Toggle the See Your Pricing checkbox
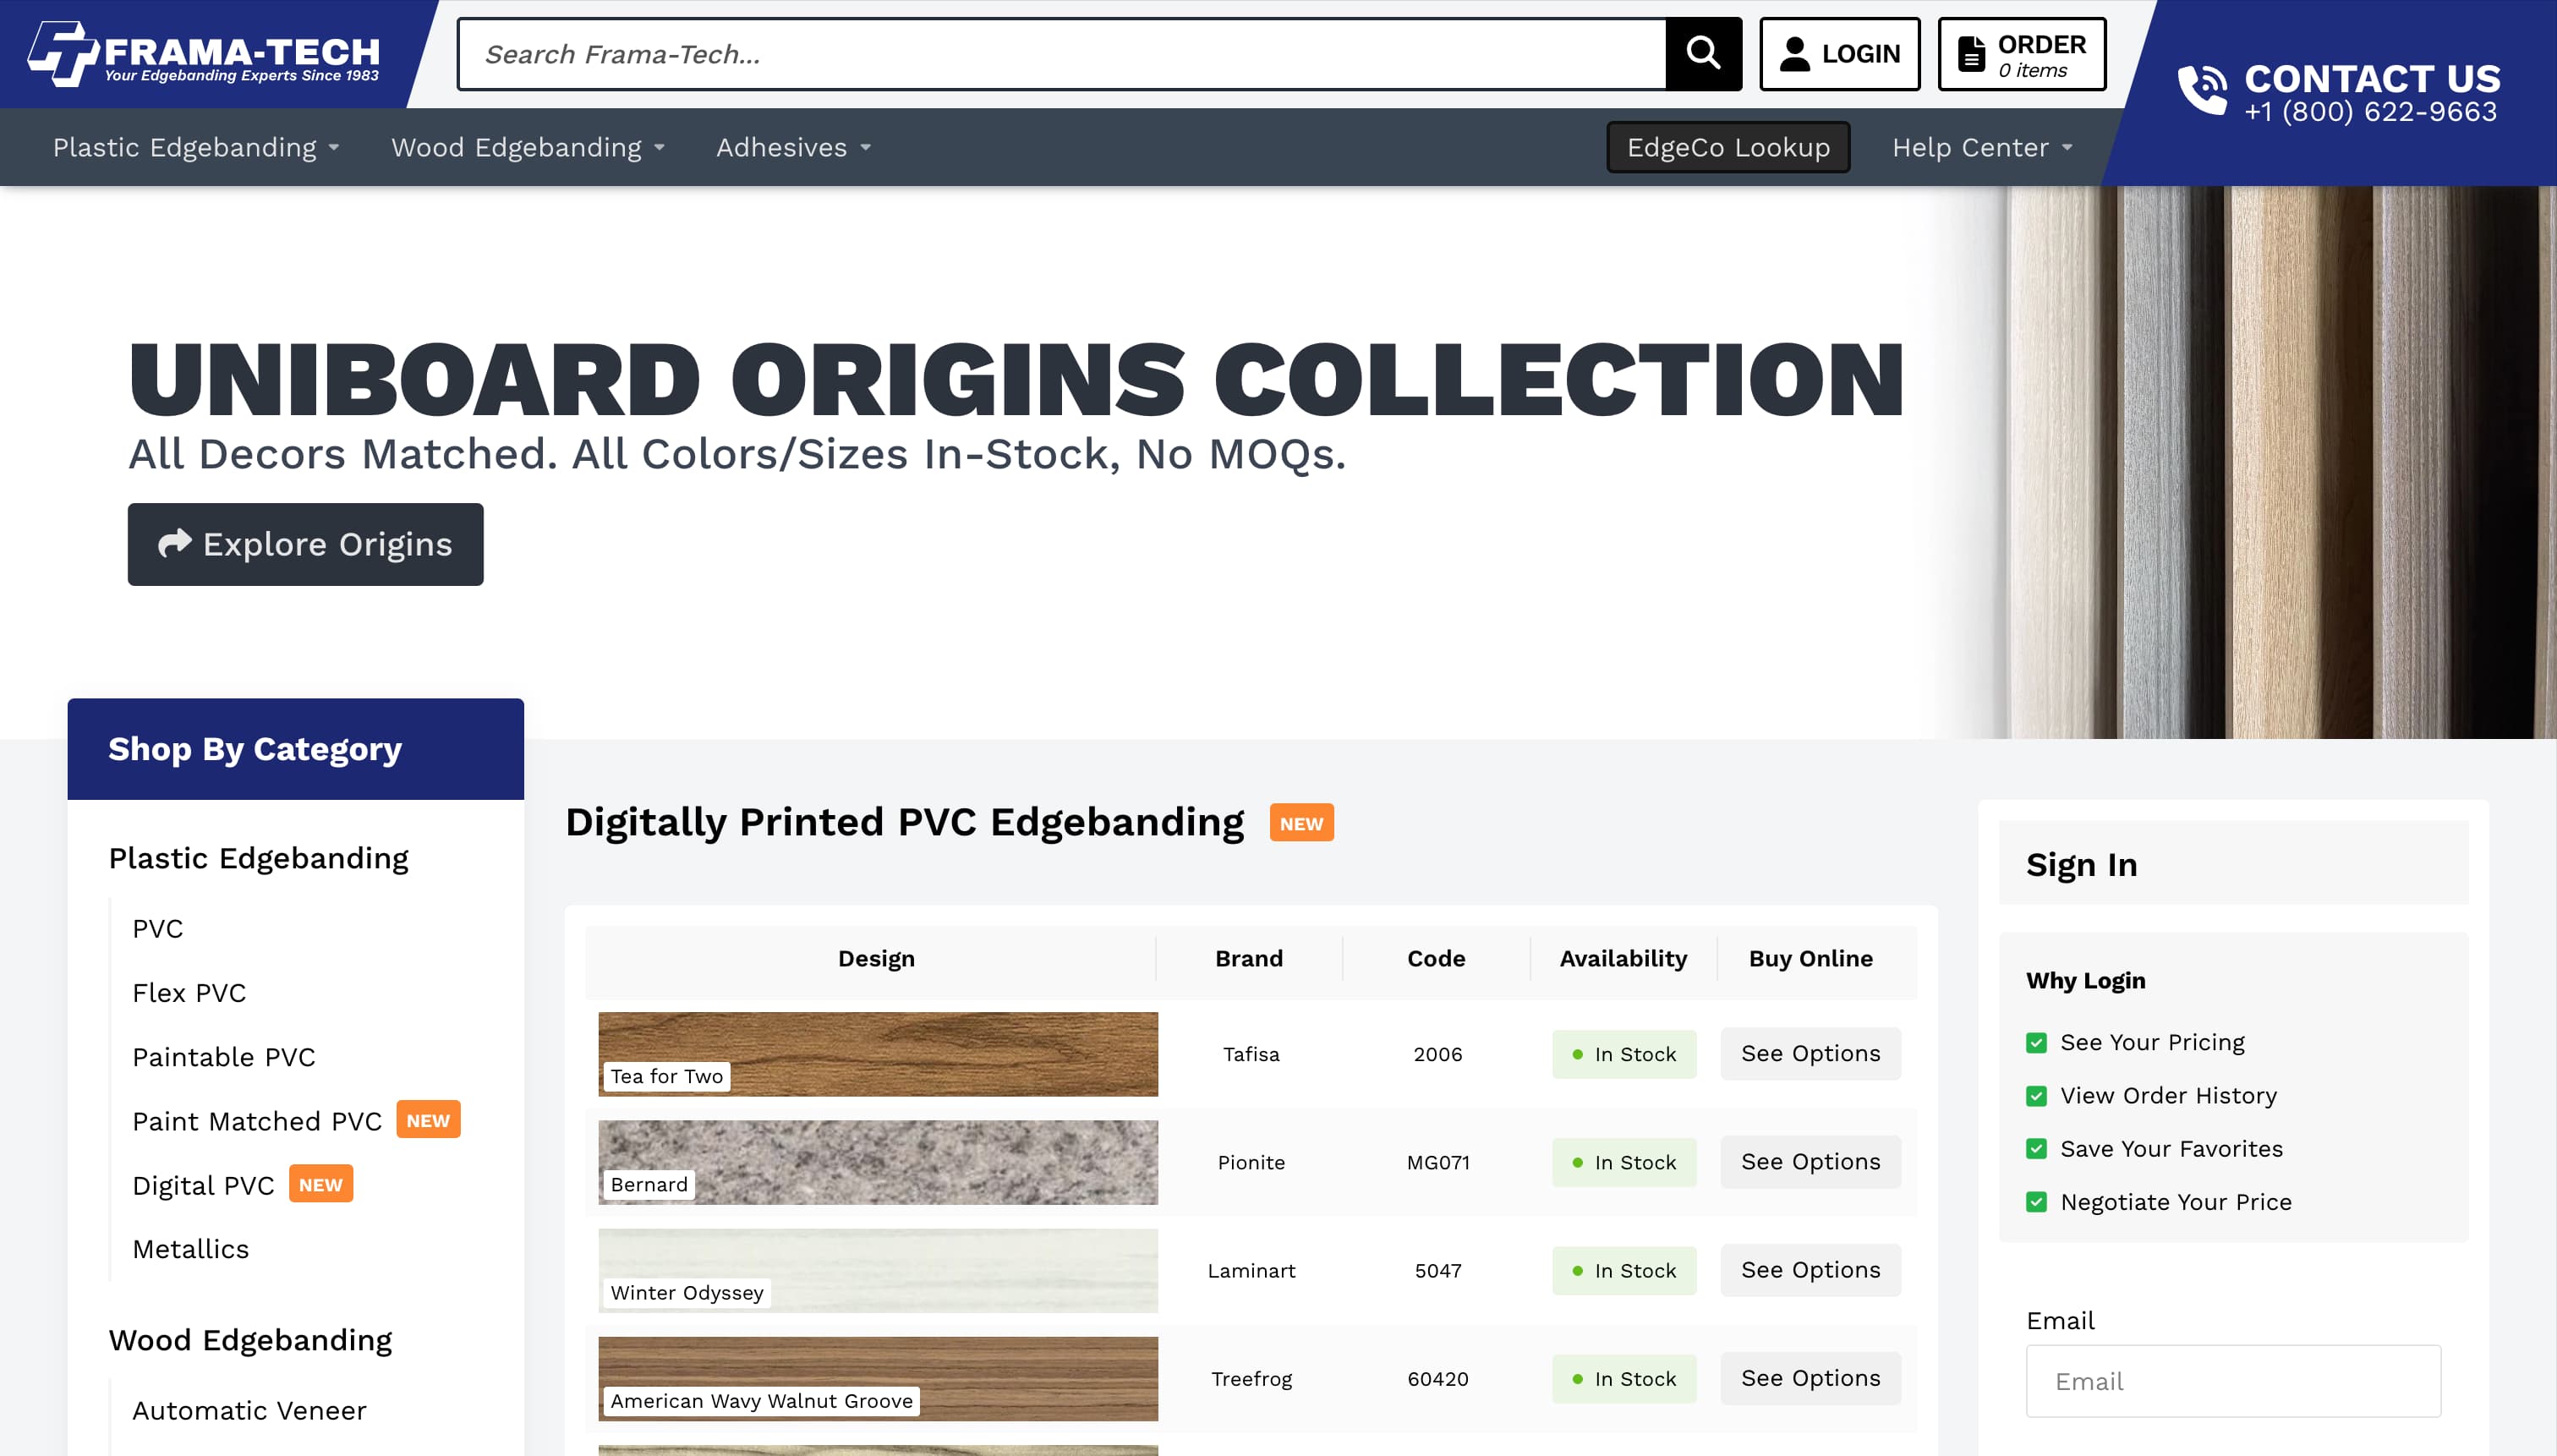This screenshot has height=1456, width=2557. 2036,1043
